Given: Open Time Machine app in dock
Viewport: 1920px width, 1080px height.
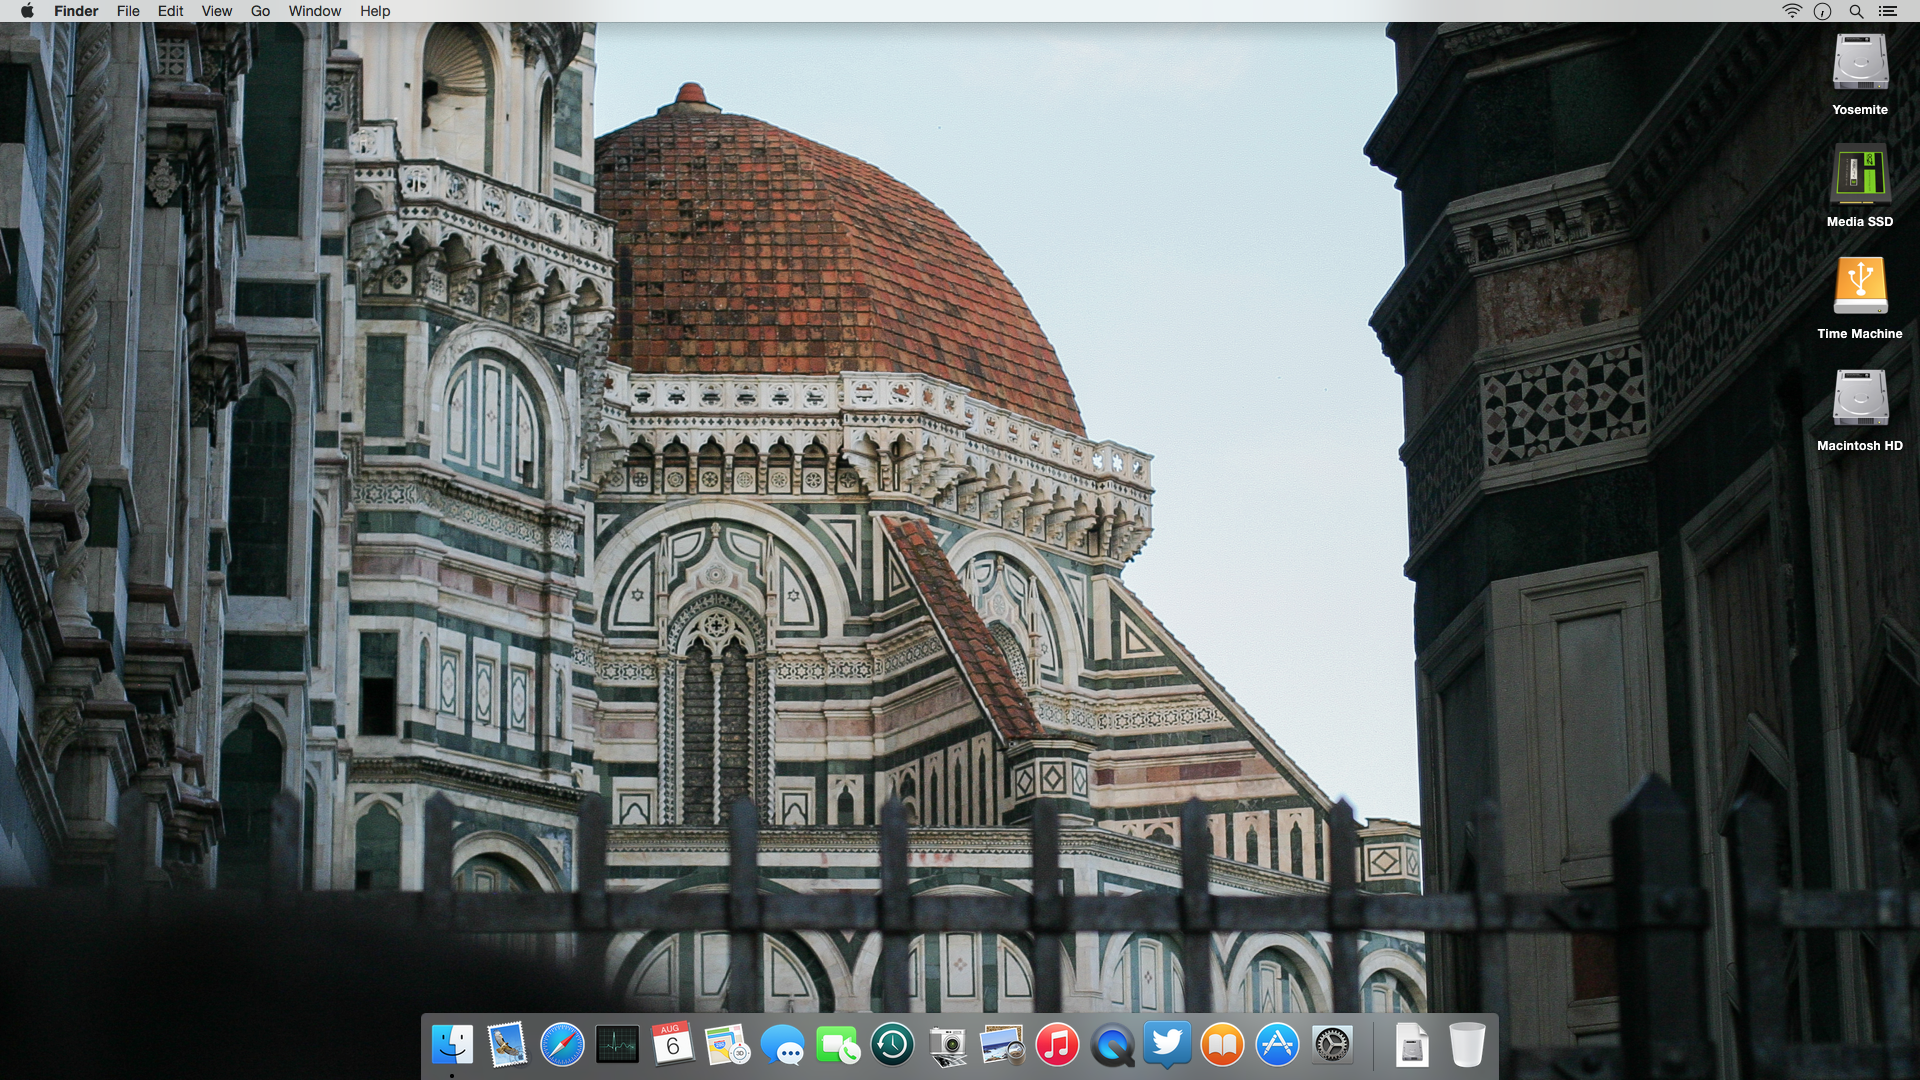Looking at the screenshot, I should 892,1046.
